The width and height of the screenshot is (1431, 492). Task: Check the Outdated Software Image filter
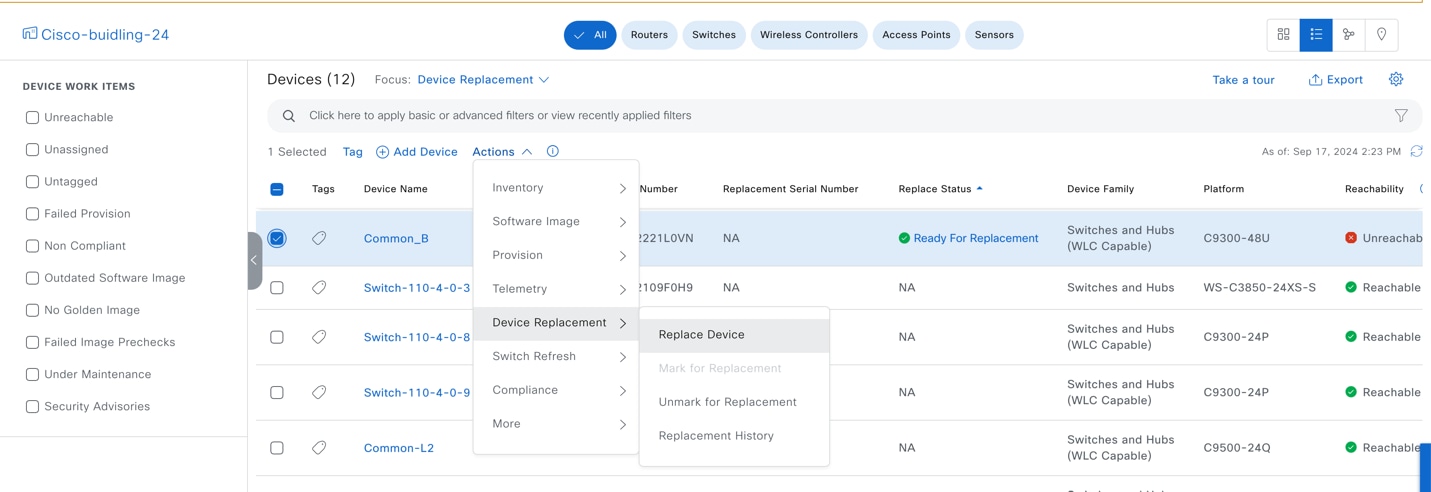[x=33, y=278]
